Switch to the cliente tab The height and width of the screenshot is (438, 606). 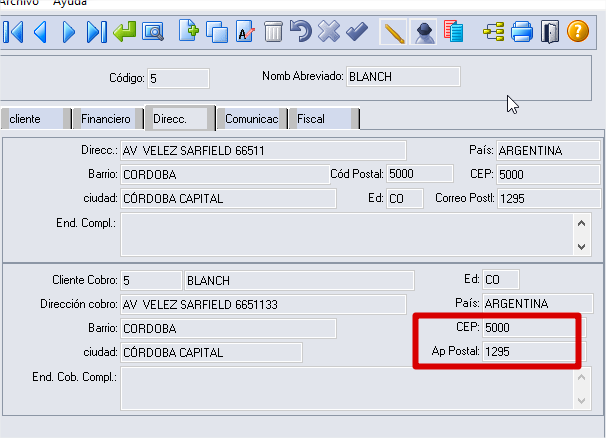(x=36, y=119)
